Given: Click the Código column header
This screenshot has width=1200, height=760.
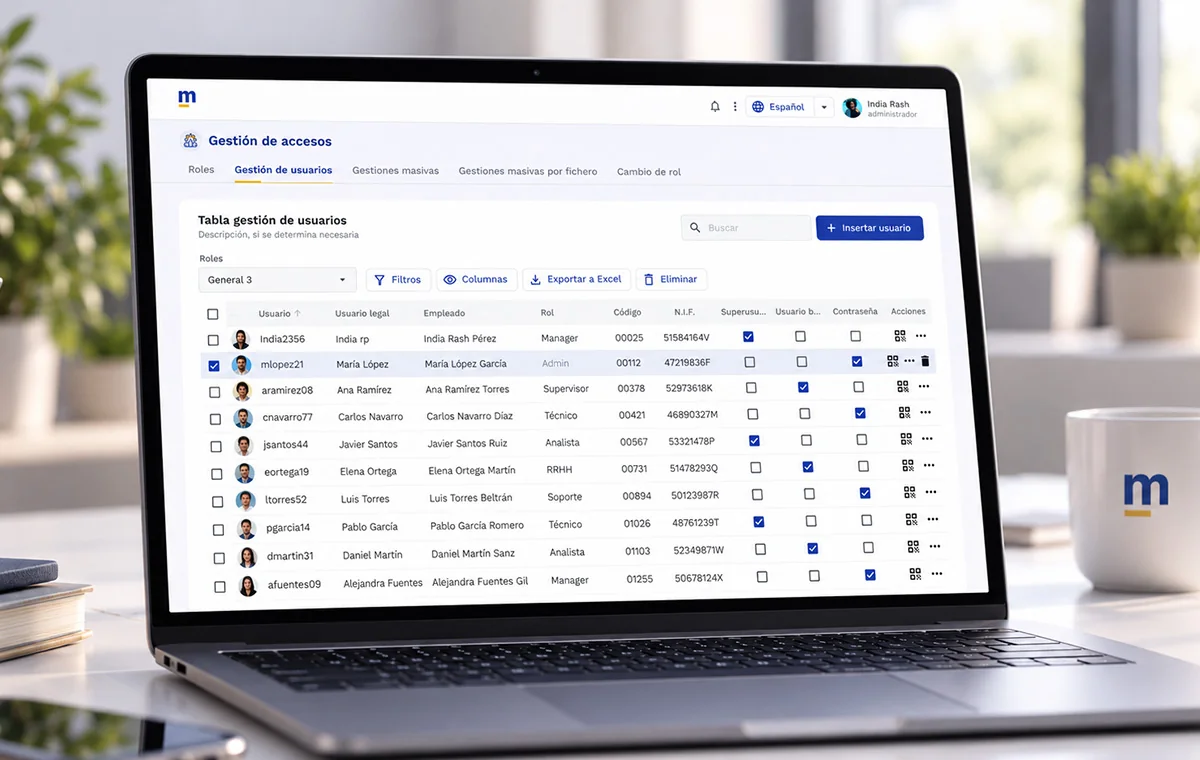Looking at the screenshot, I should click(627, 312).
